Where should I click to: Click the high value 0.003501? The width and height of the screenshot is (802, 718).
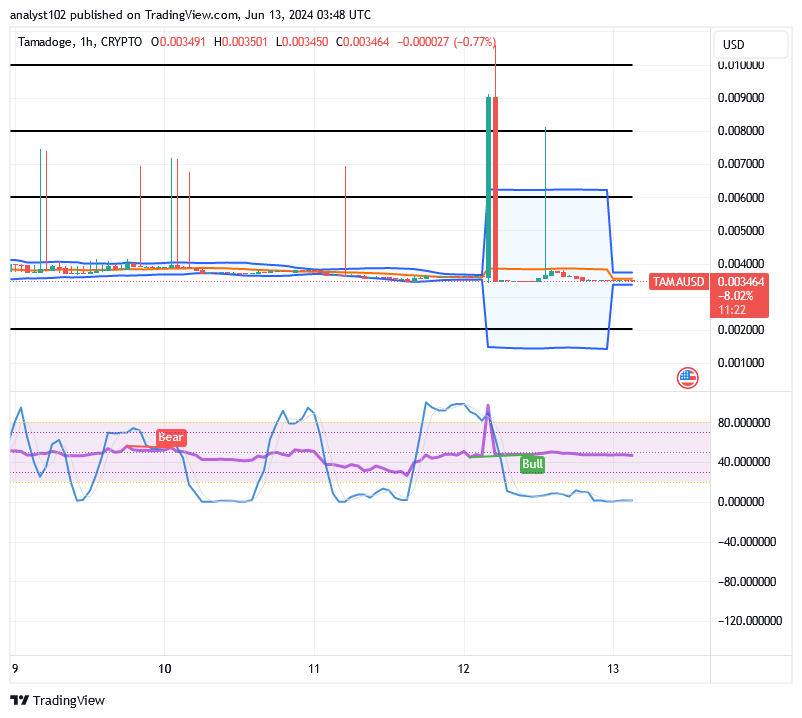coord(244,42)
